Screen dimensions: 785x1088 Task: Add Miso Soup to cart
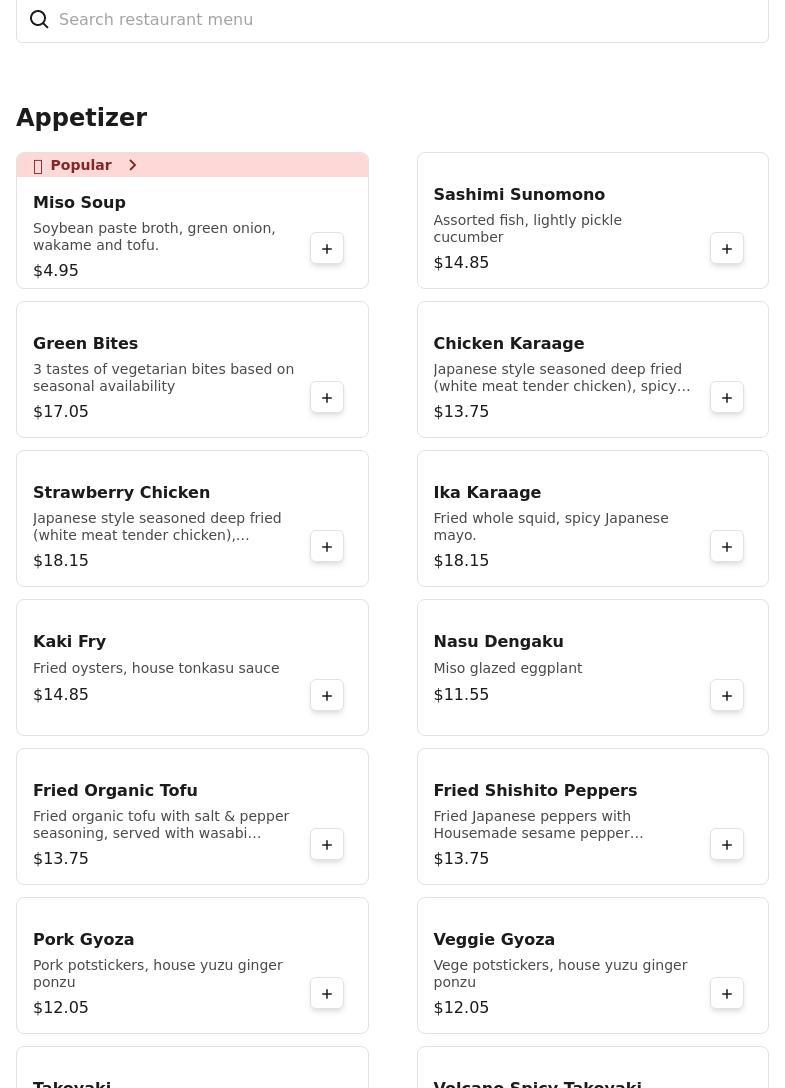pos(327,249)
